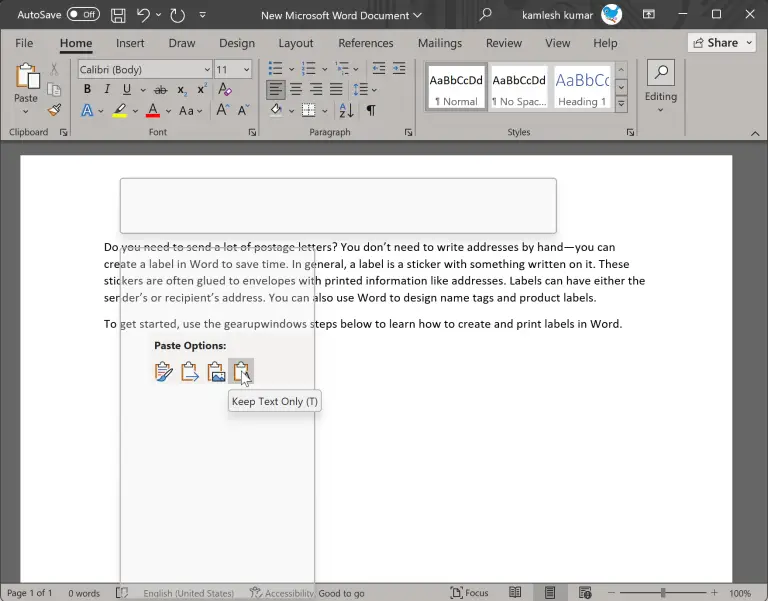The height and width of the screenshot is (601, 768).
Task: Open the font name dropdown
Action: point(207,70)
